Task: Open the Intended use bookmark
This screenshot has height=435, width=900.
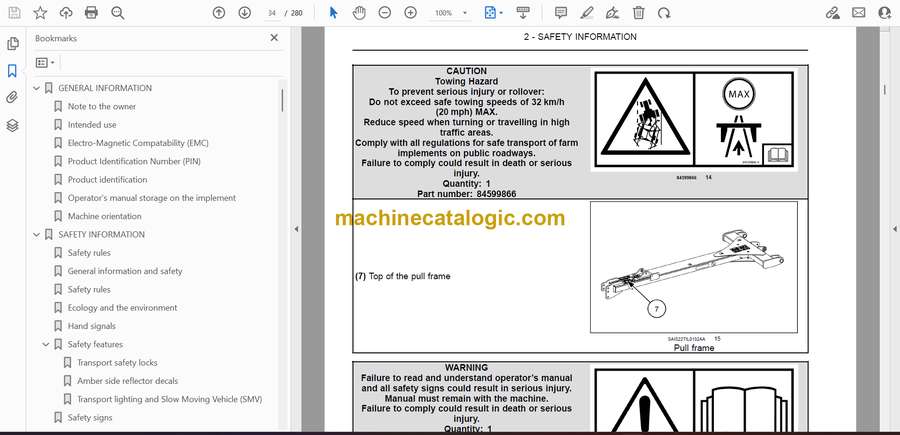Action: click(92, 125)
